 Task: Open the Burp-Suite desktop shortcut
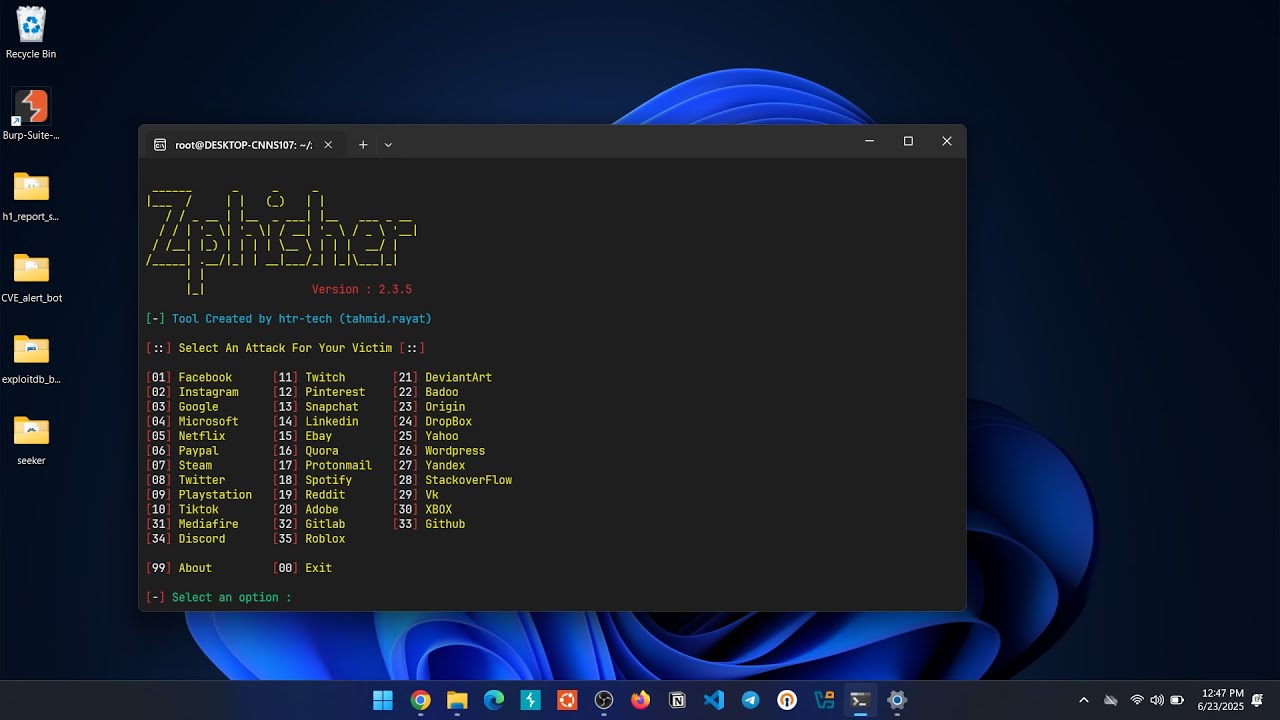coord(31,113)
